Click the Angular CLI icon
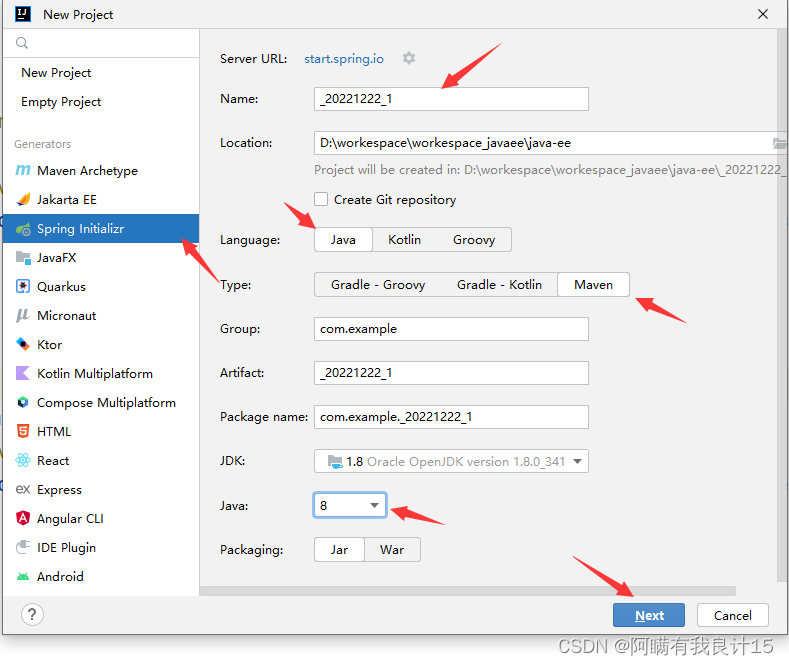The width and height of the screenshot is (789, 665). (23, 518)
